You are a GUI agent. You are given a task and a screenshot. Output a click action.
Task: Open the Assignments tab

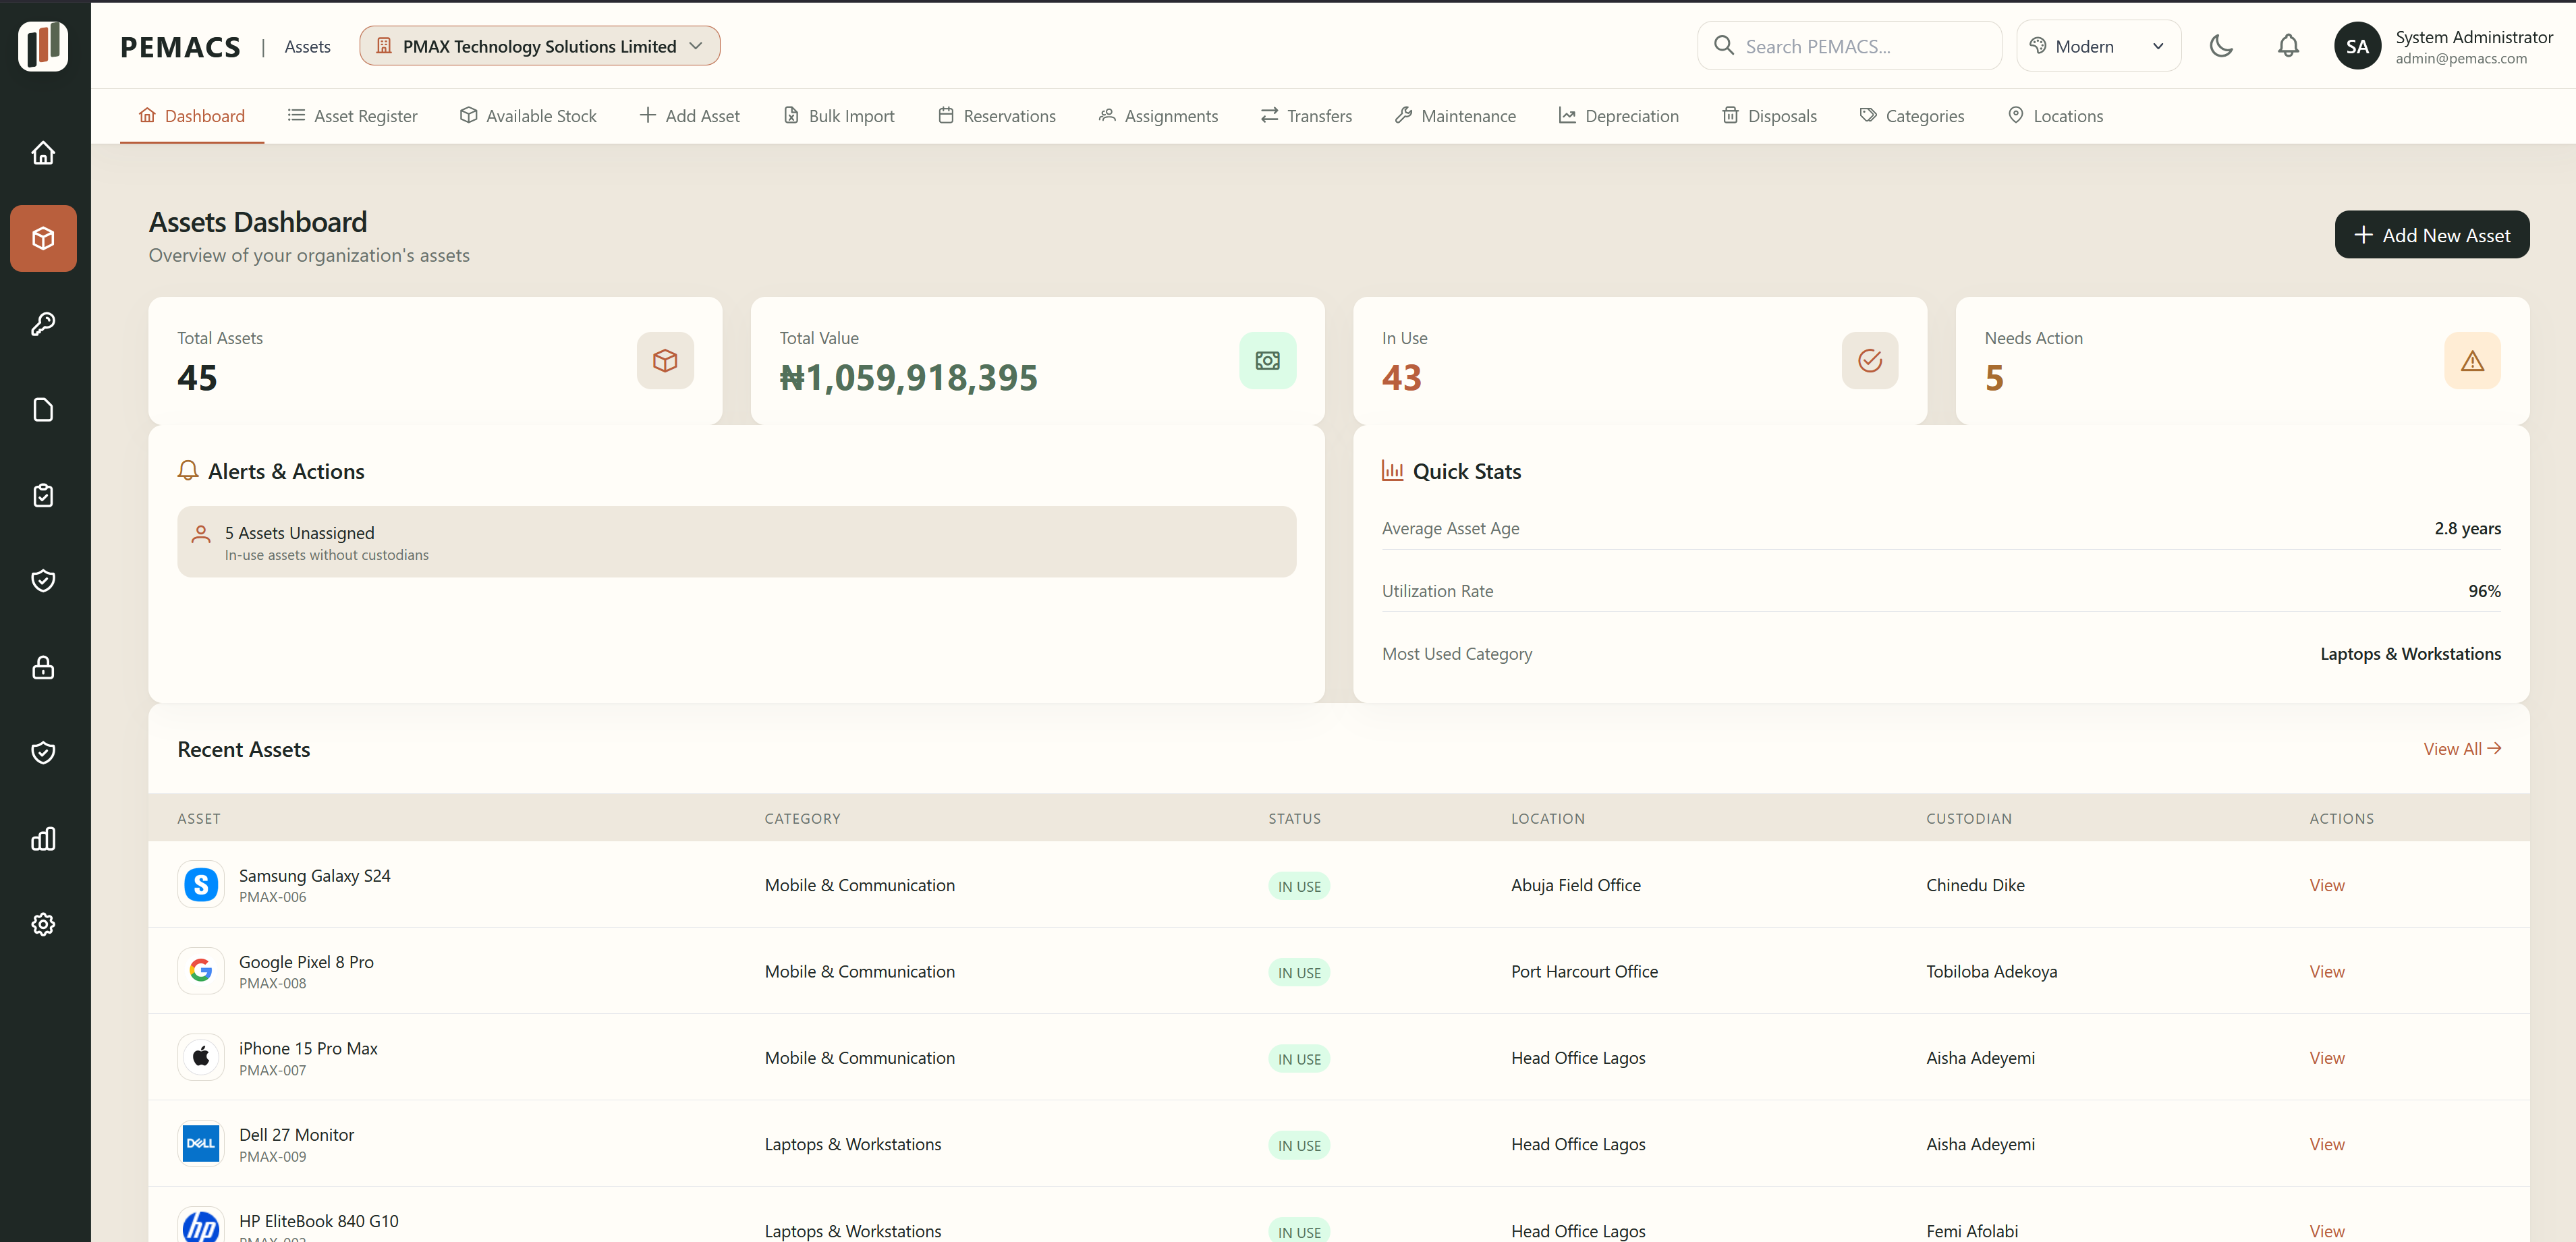click(1158, 116)
